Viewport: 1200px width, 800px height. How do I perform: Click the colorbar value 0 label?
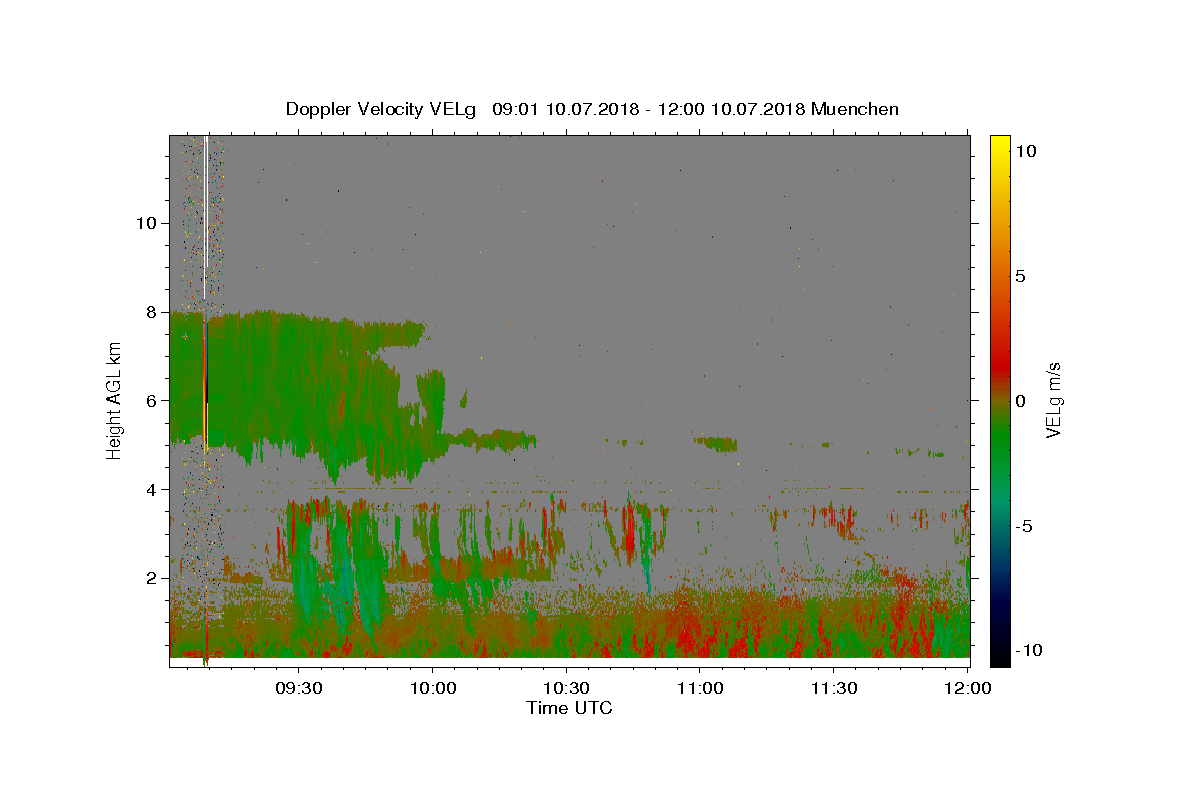(1020, 401)
